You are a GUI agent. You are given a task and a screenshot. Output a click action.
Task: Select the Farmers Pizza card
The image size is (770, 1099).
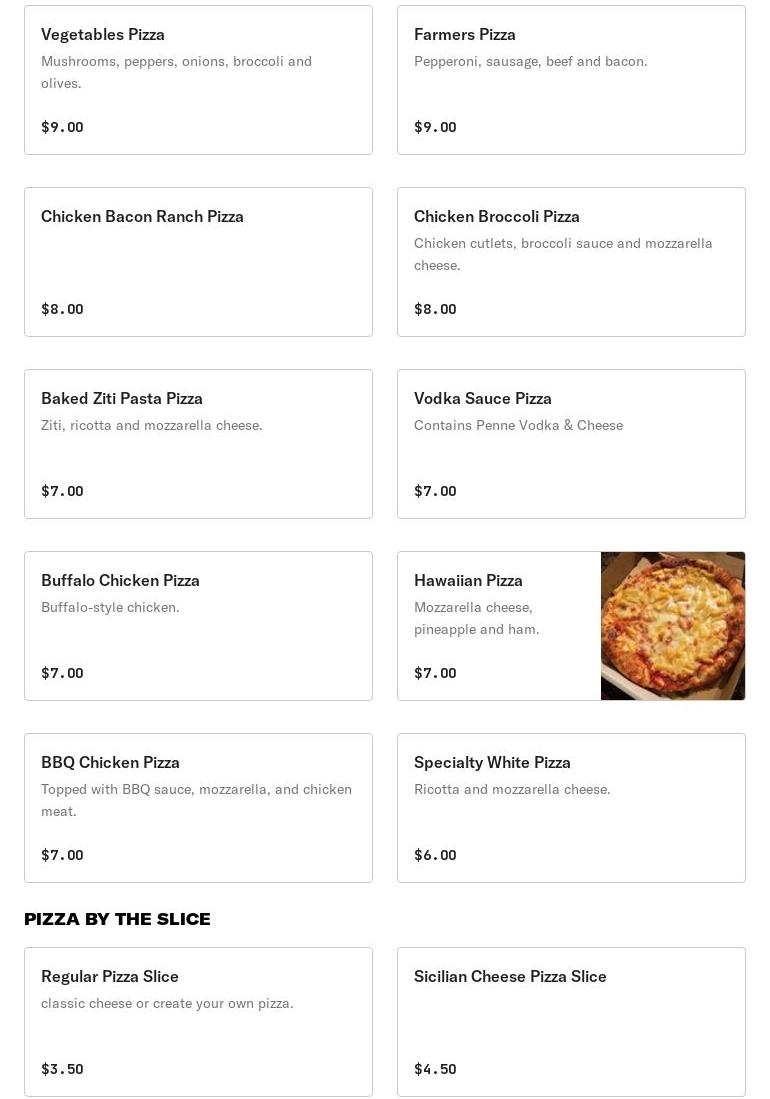coord(571,80)
